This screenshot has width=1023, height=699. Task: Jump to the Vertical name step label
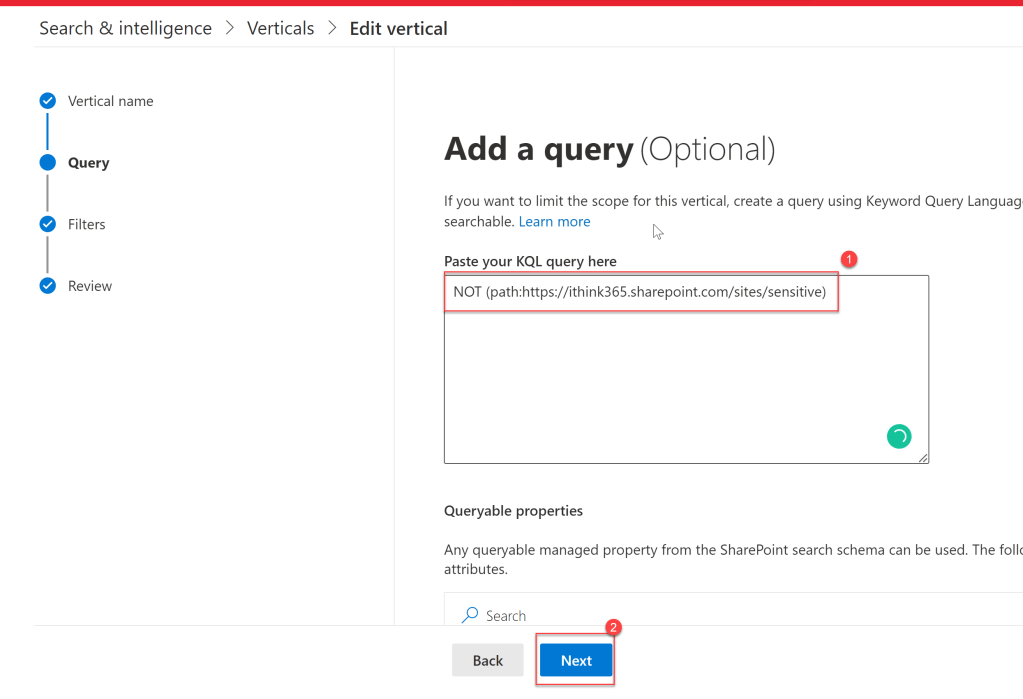(x=110, y=101)
